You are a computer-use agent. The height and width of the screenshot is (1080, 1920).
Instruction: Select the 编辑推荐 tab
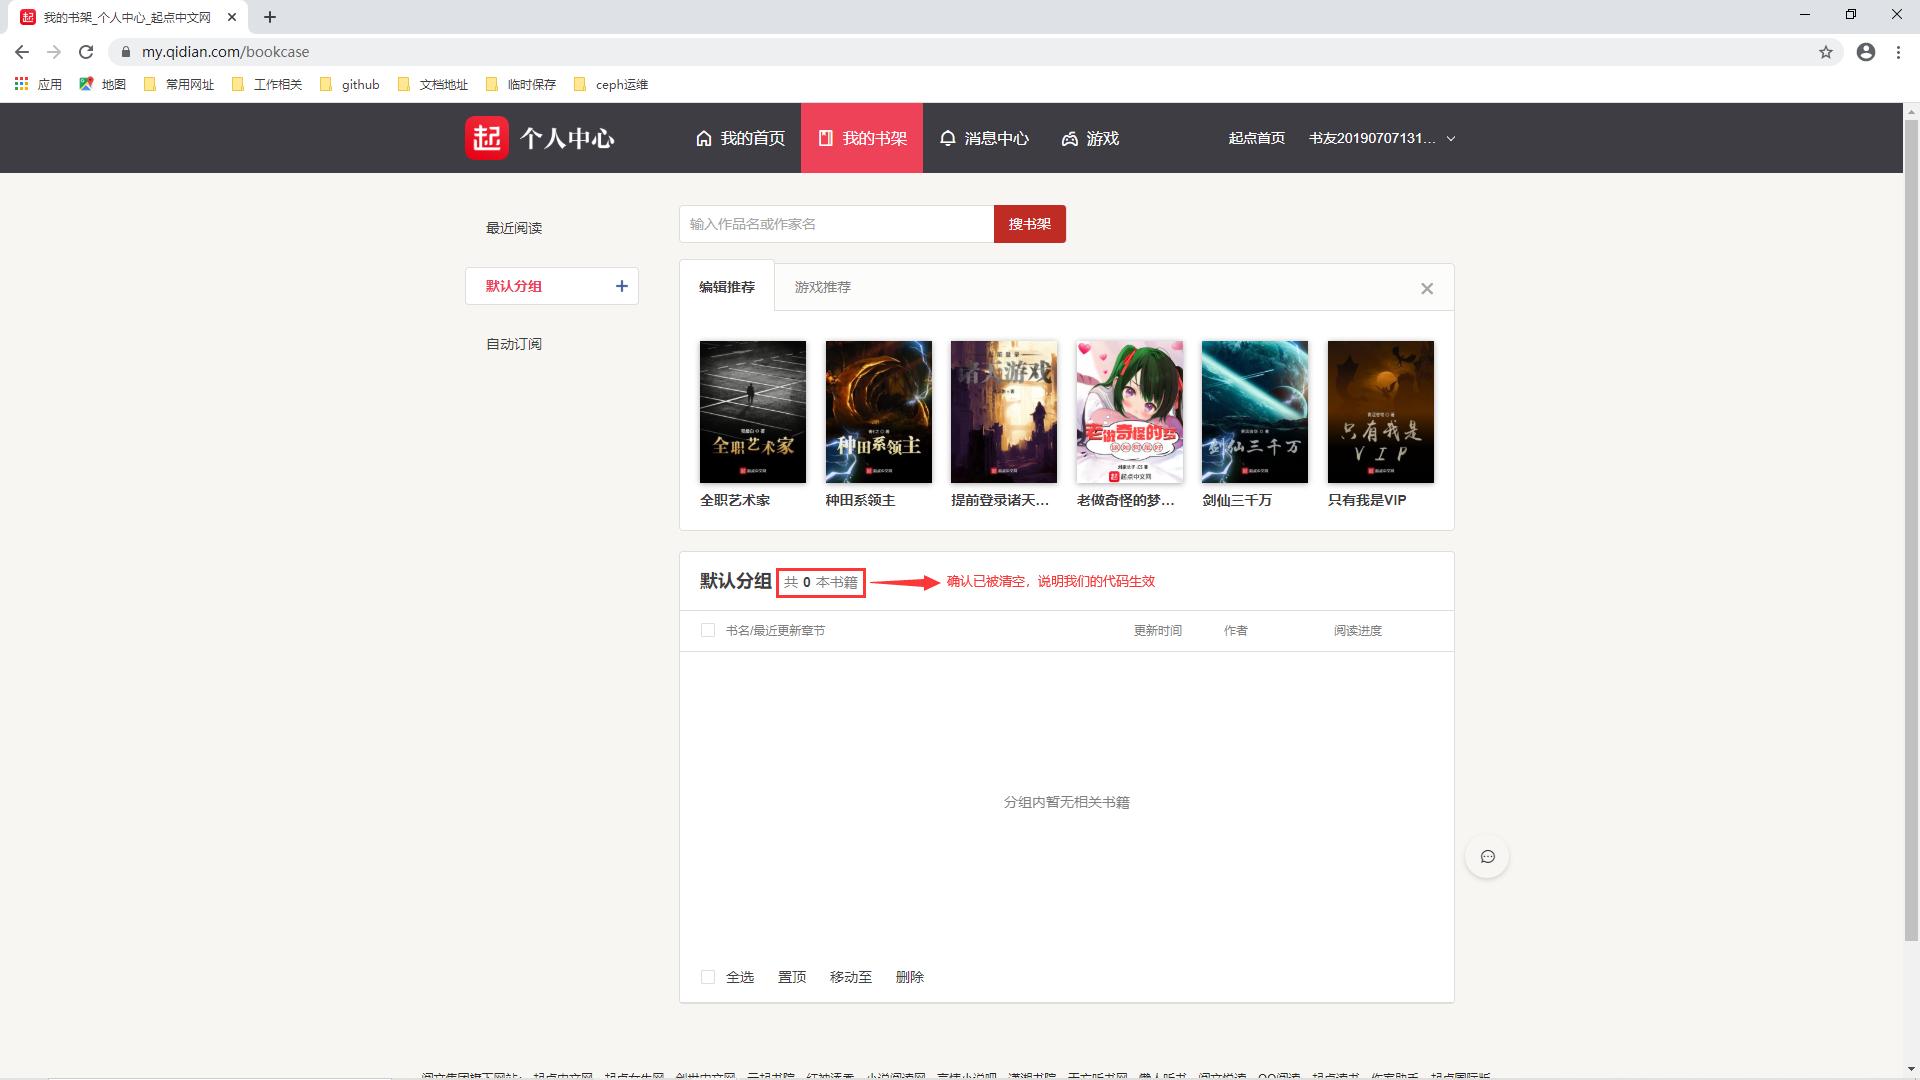(x=727, y=287)
